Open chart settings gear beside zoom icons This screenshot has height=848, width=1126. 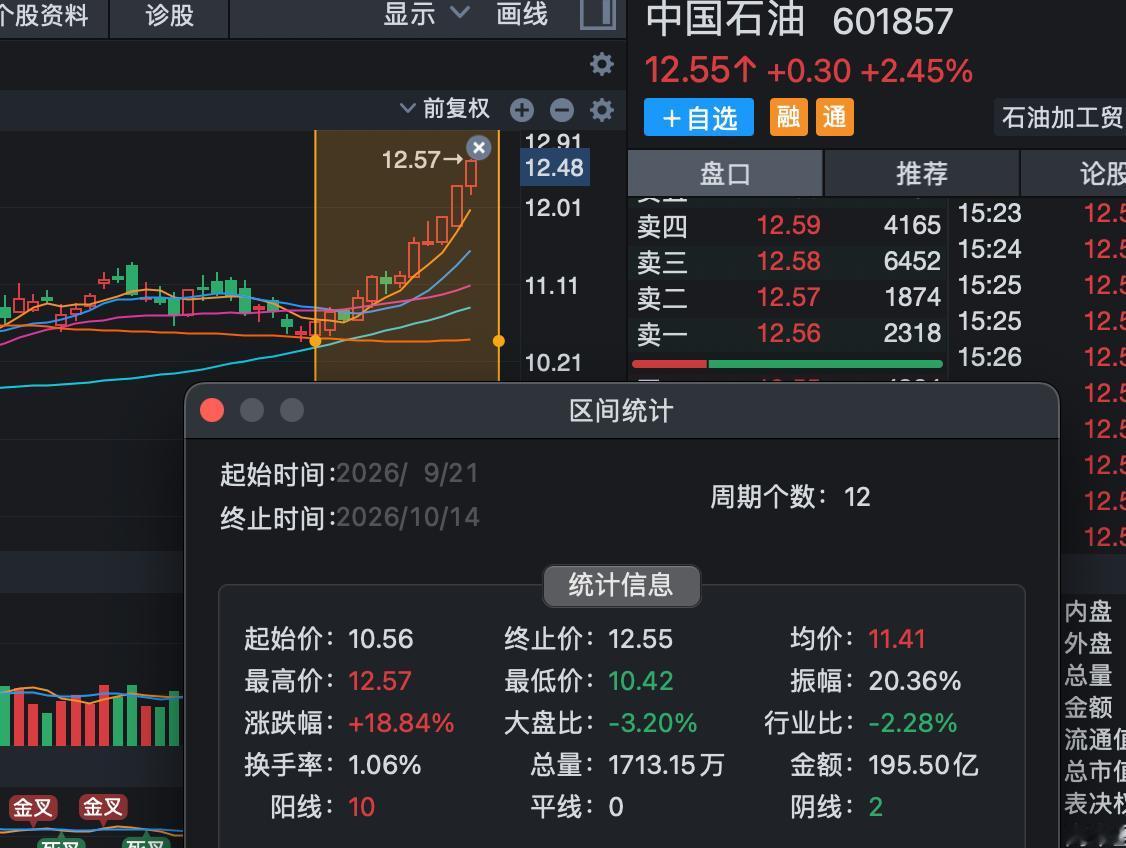tap(602, 111)
